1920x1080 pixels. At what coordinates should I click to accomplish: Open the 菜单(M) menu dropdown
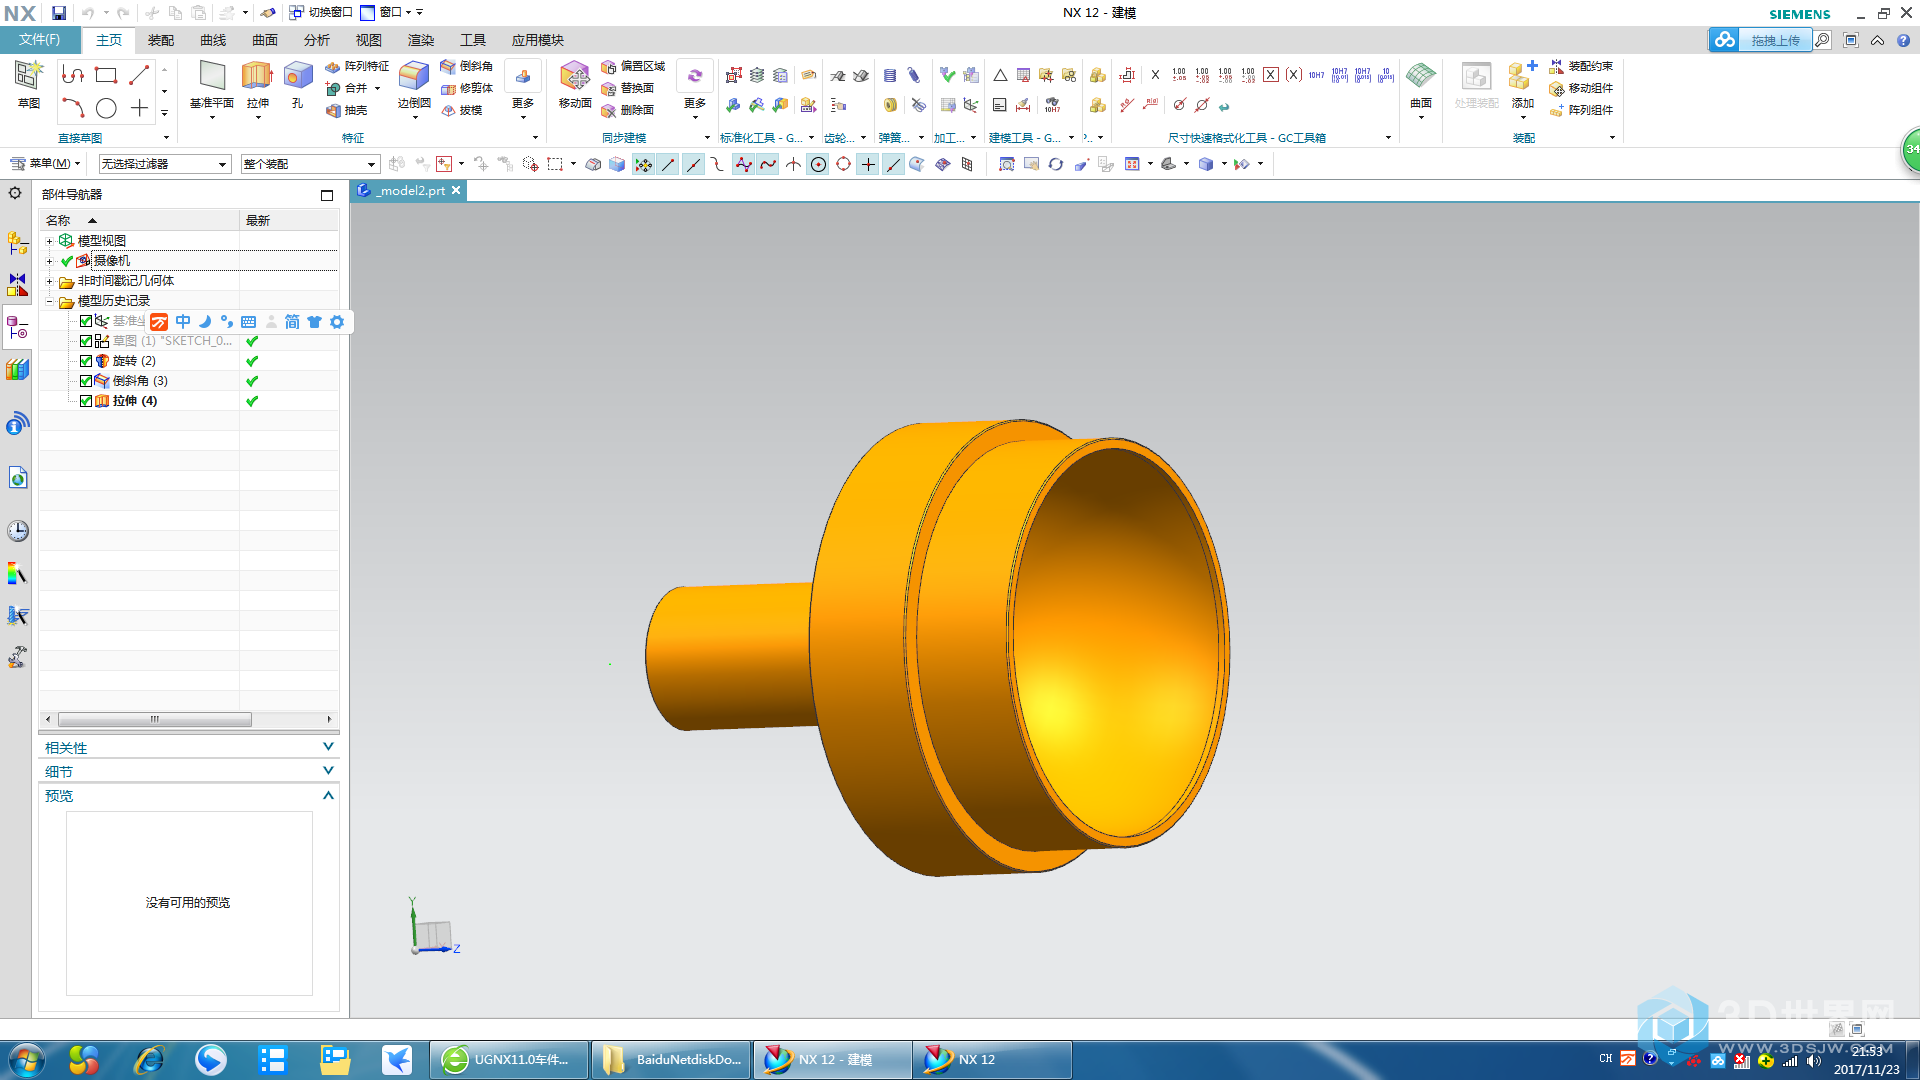point(46,164)
